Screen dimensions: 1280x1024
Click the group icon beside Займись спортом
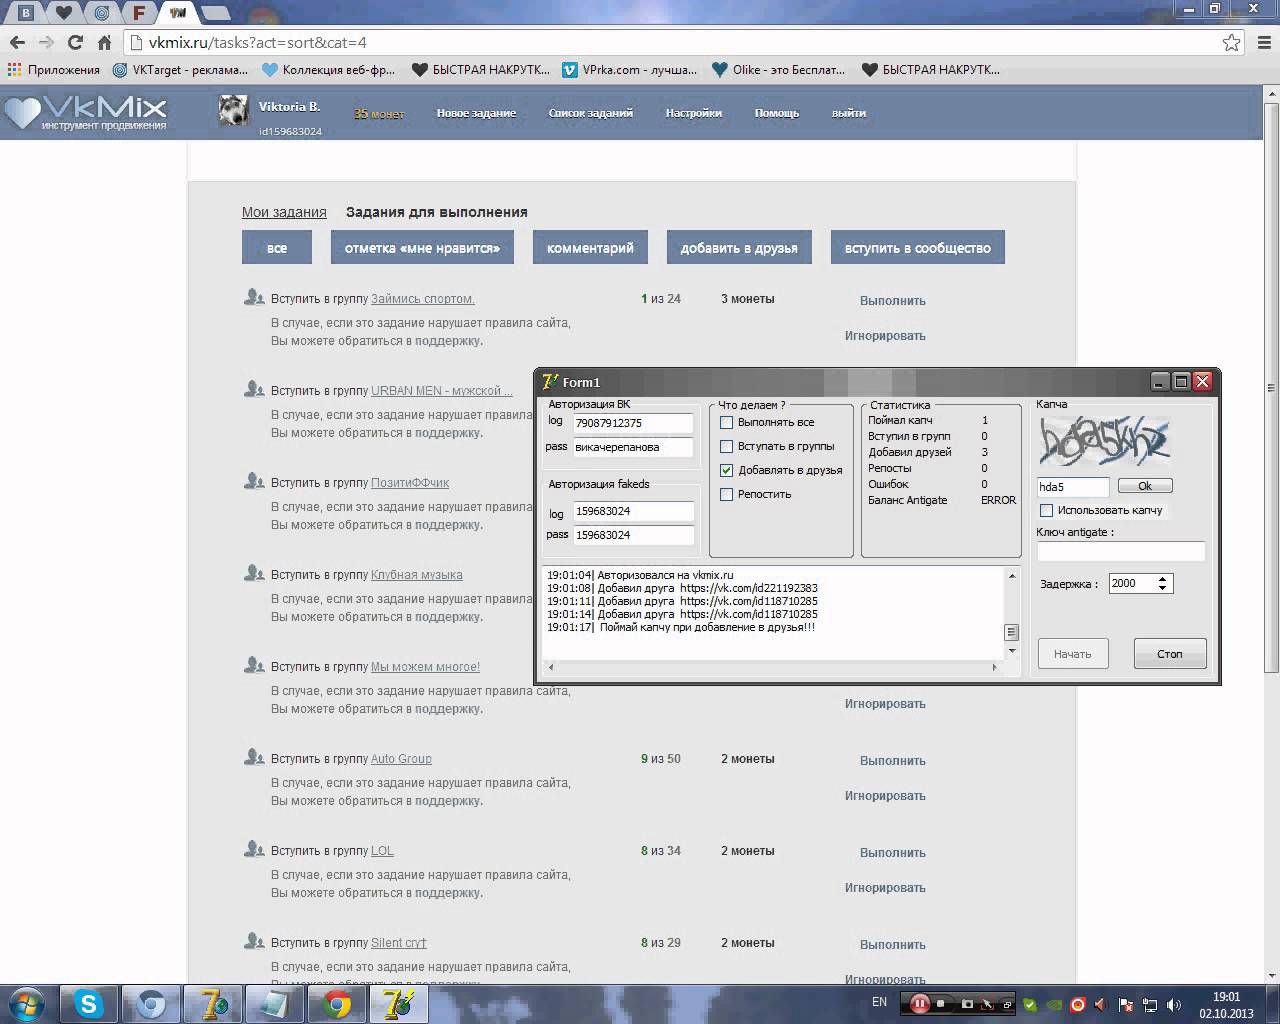coord(253,298)
